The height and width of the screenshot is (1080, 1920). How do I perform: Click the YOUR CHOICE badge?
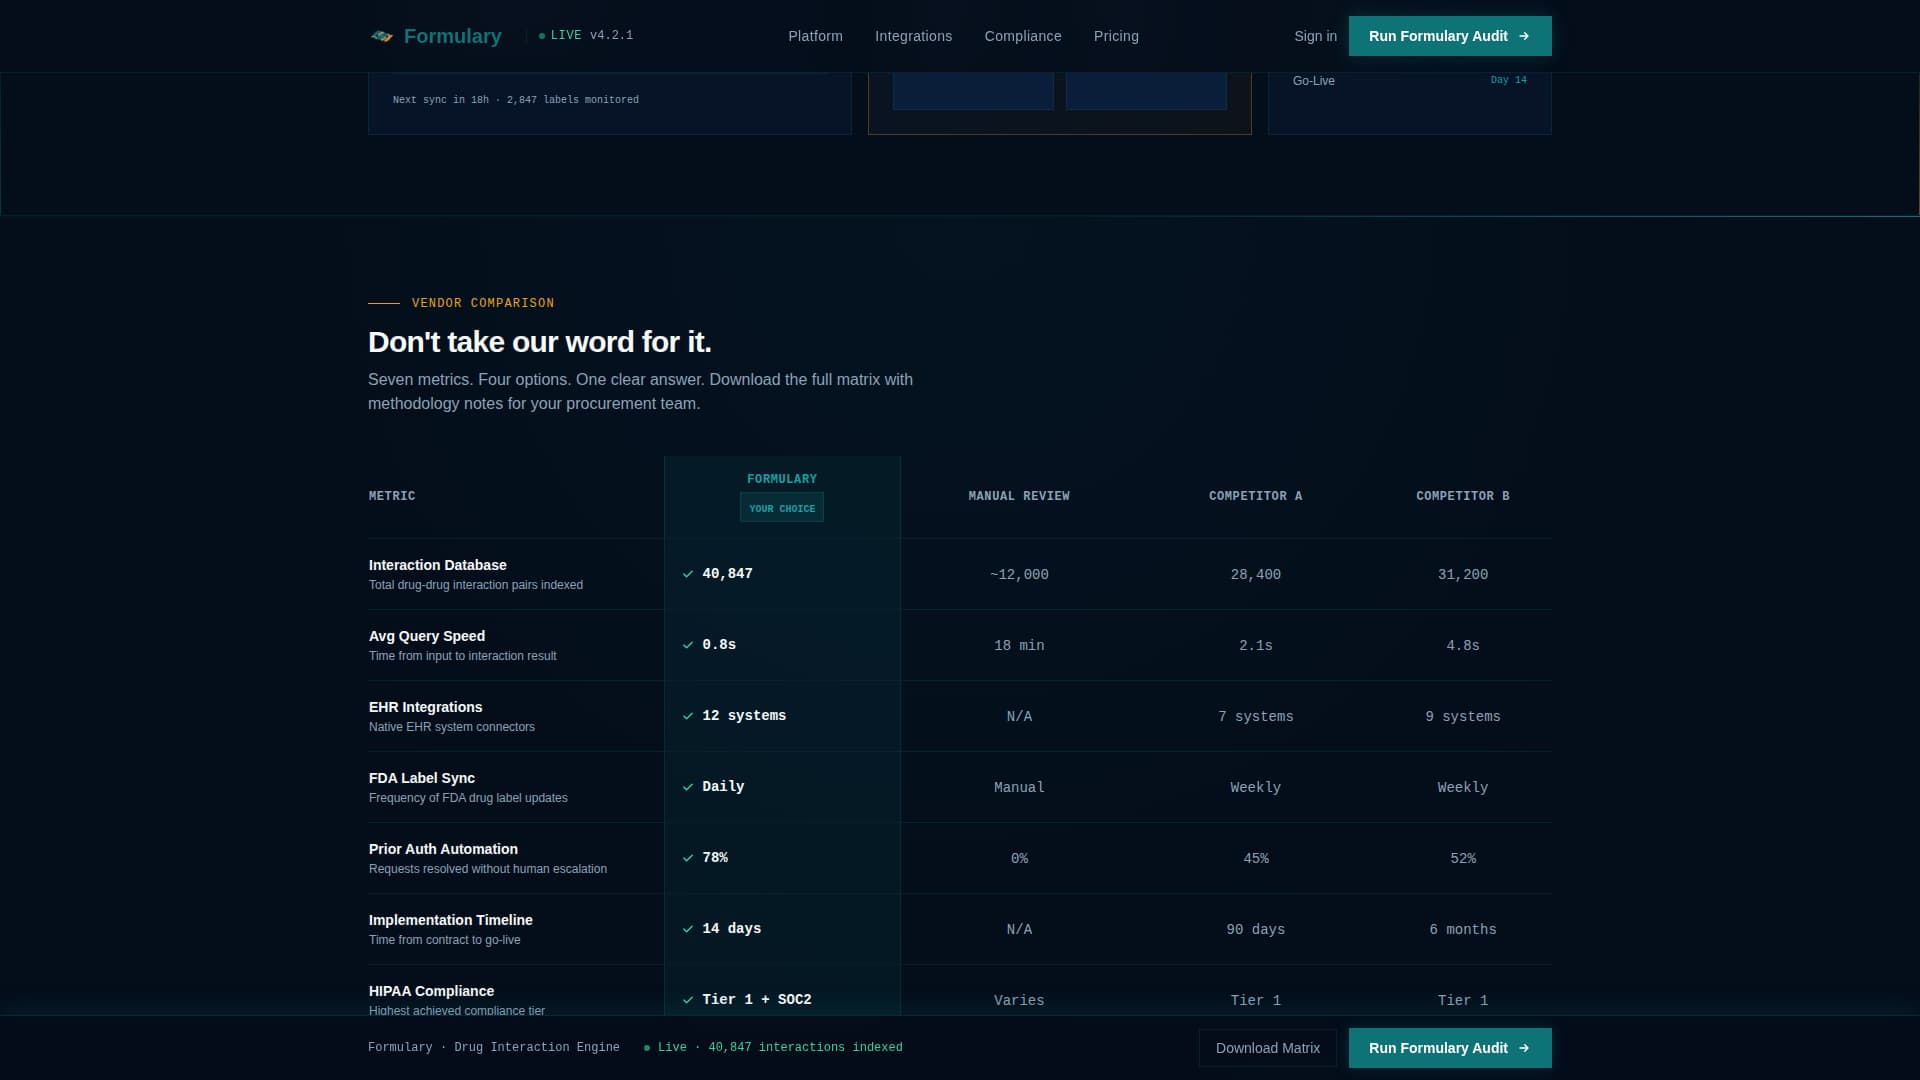tap(782, 508)
